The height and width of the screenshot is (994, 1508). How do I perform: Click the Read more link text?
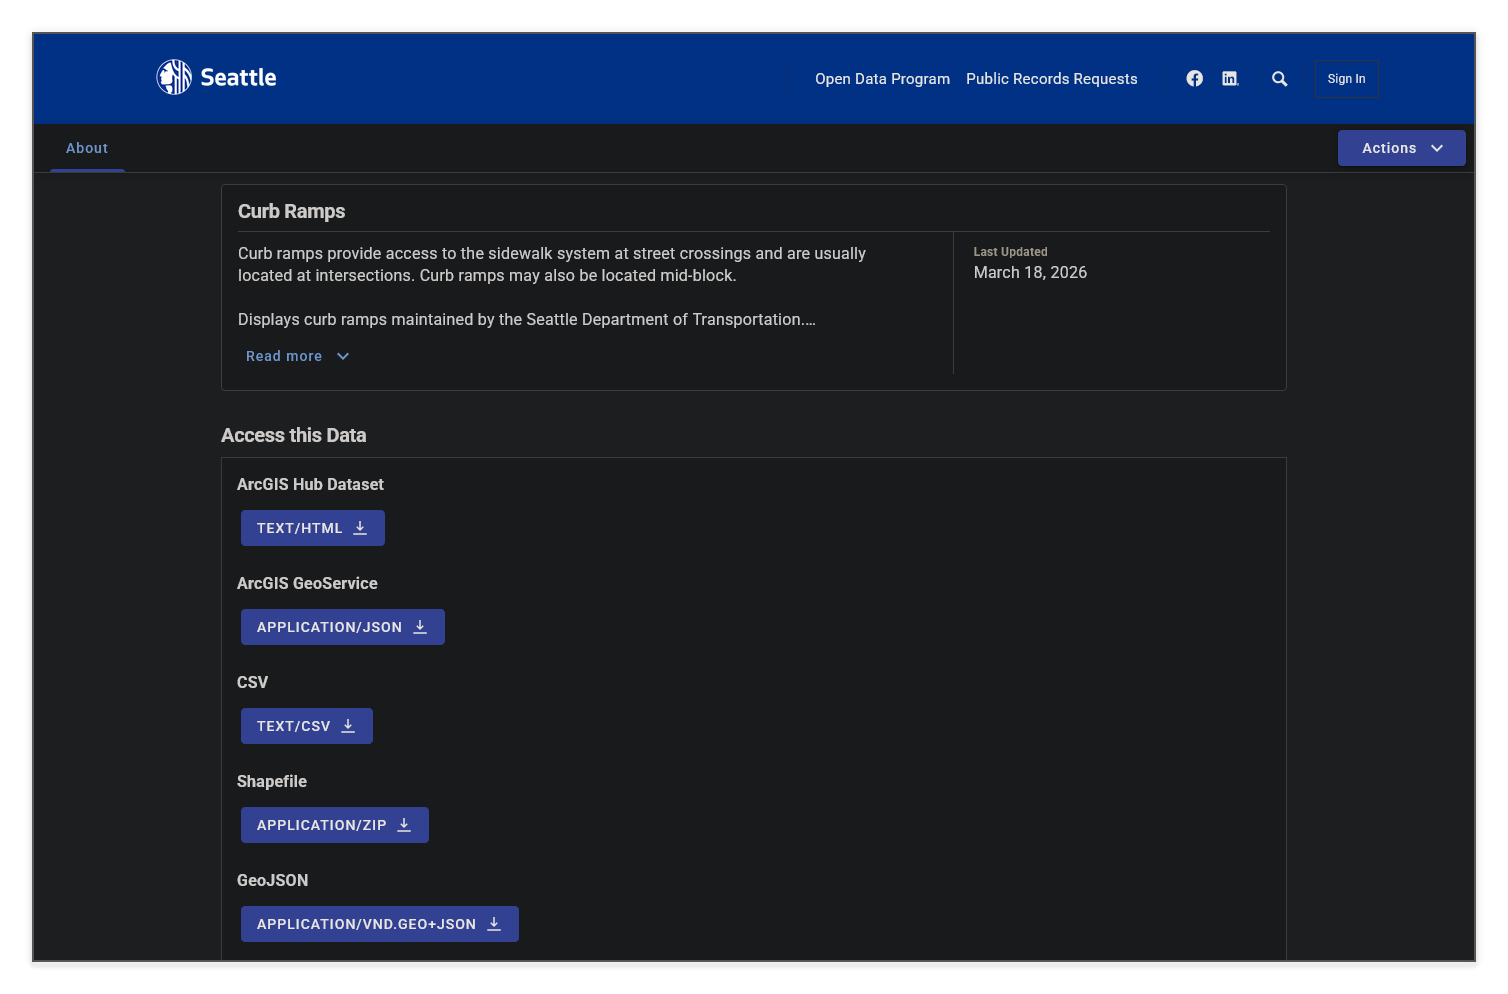tap(284, 356)
